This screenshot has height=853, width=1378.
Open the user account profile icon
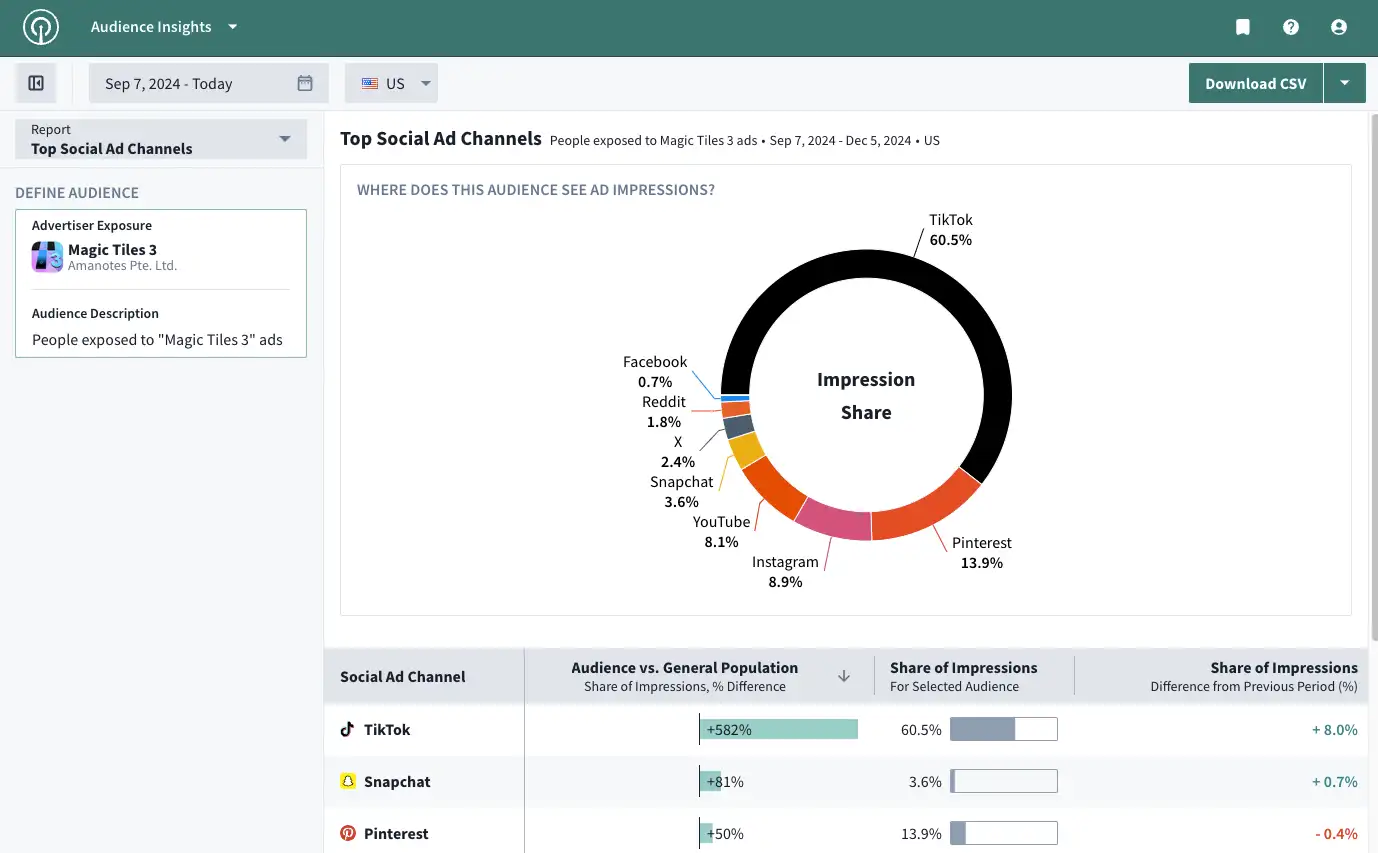(1339, 27)
